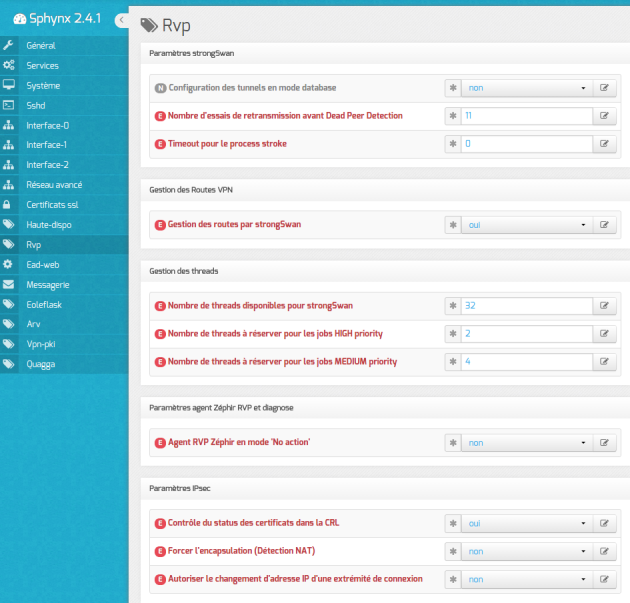Click the monitor icon beside Système
Viewport: 630px width, 603px height.
tap(8, 85)
